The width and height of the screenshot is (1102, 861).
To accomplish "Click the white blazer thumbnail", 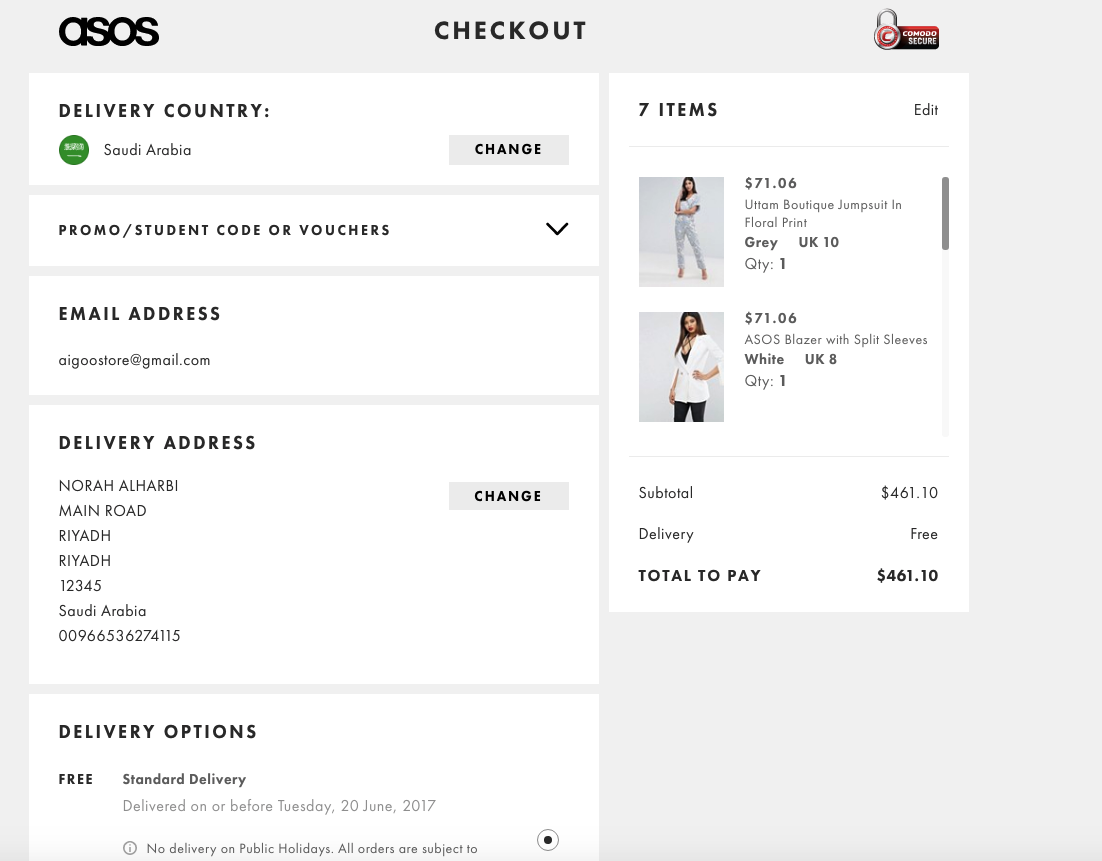I will click(681, 366).
